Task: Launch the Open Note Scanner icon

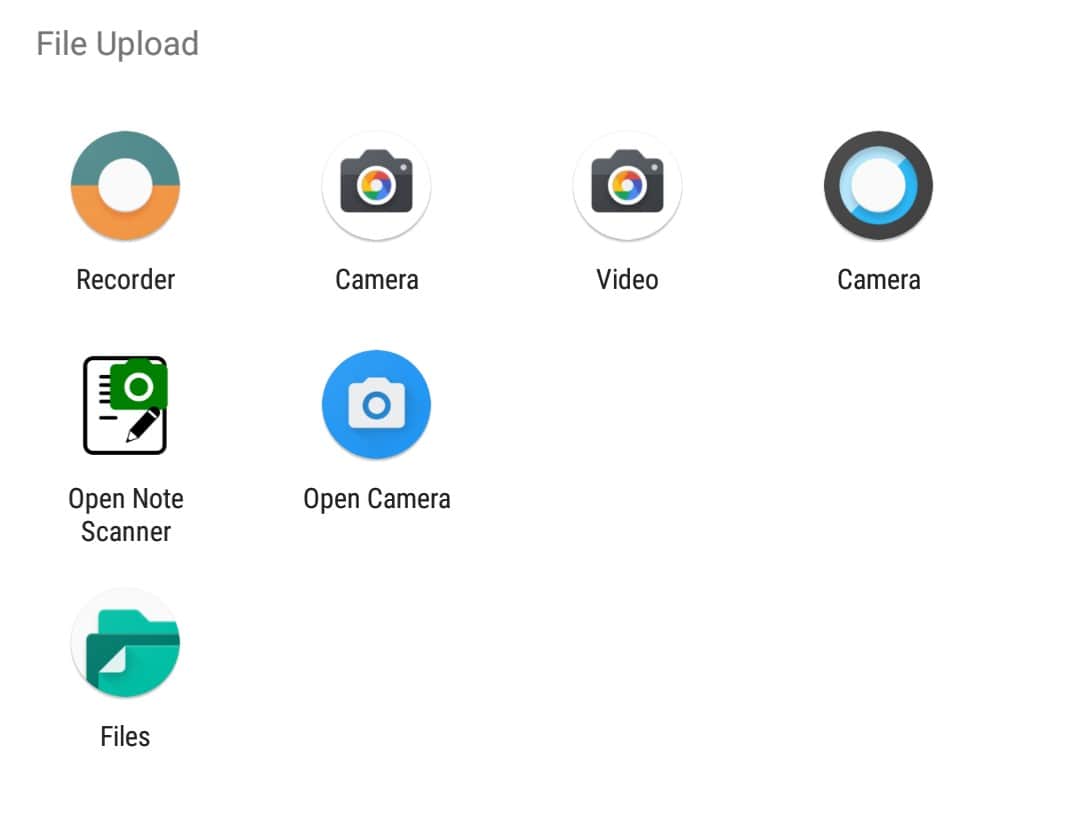Action: tap(125, 404)
